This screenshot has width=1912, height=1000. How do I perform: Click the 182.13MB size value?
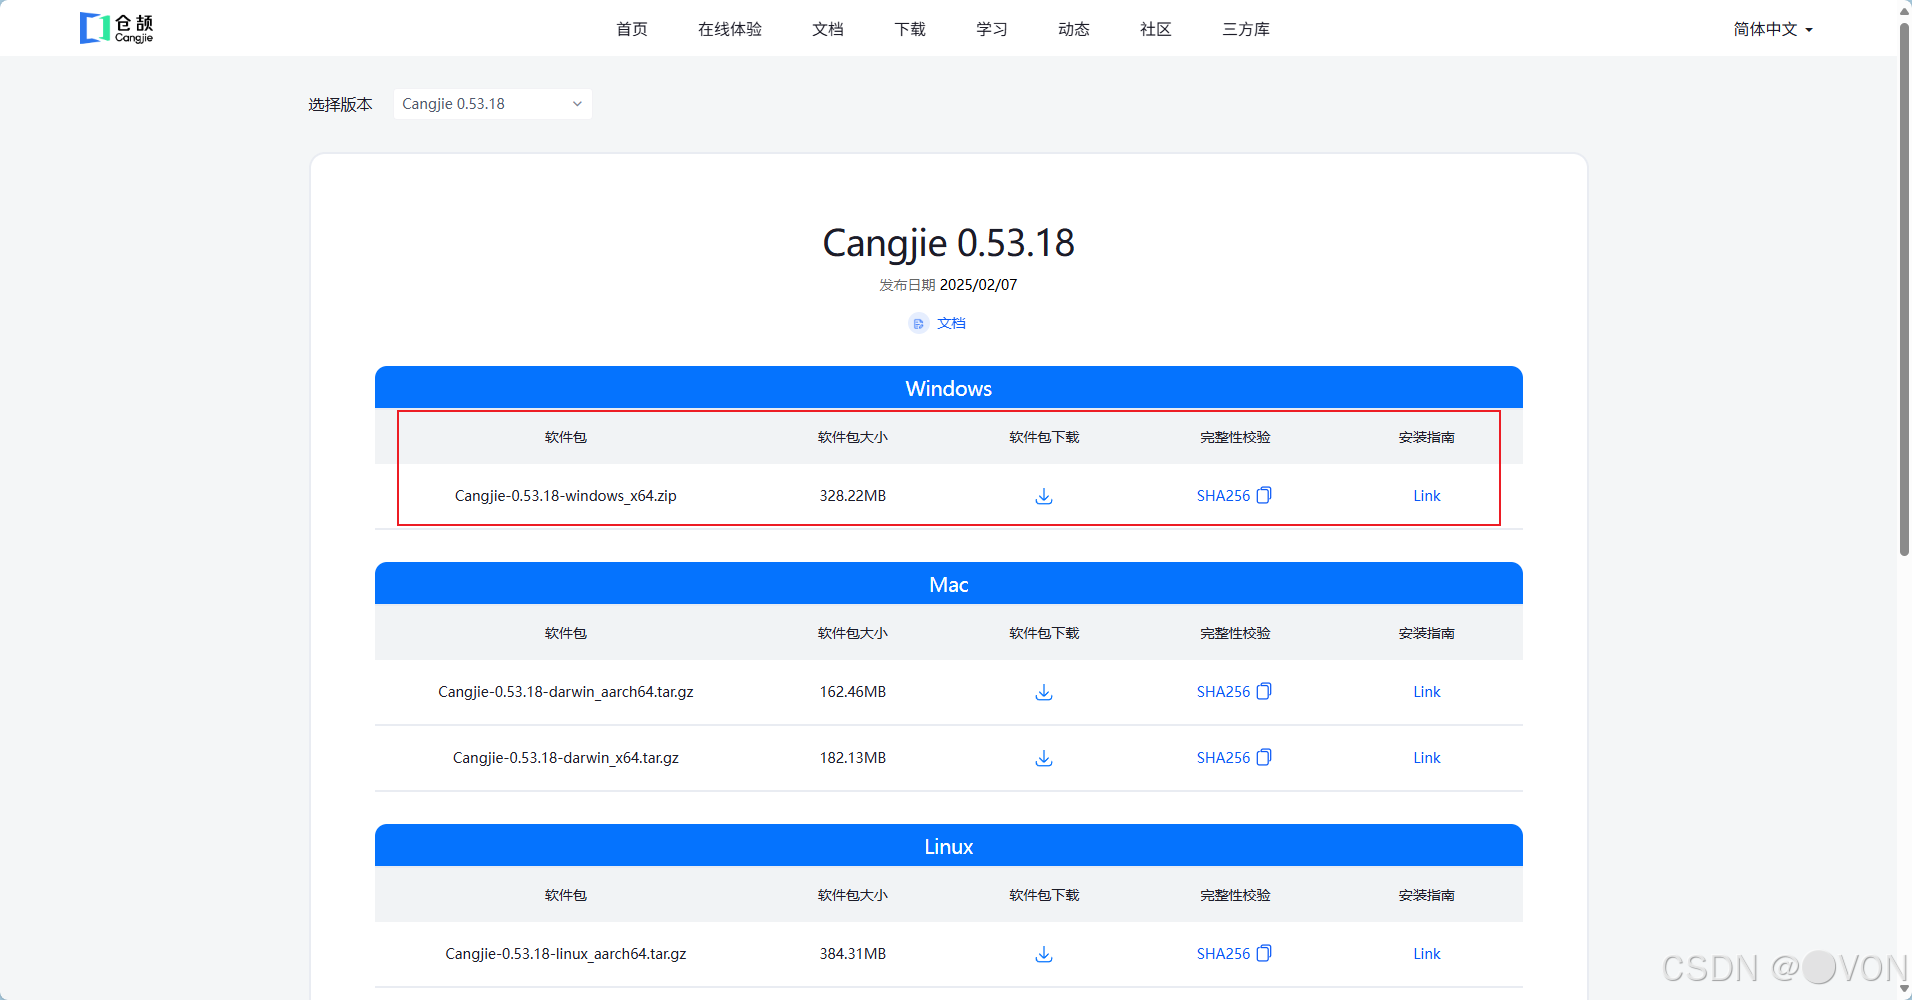pos(853,758)
